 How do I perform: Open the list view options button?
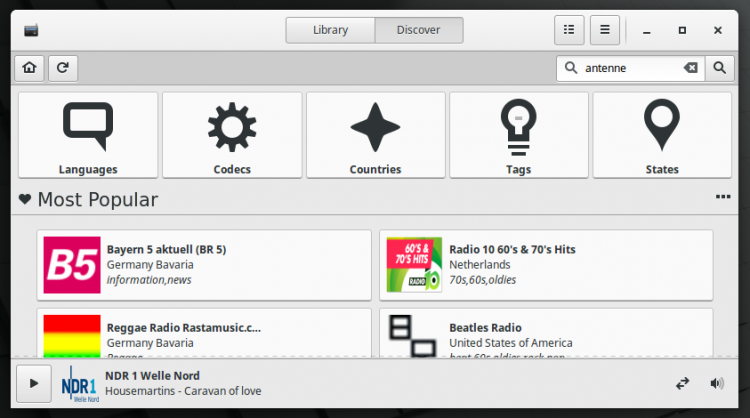(569, 30)
